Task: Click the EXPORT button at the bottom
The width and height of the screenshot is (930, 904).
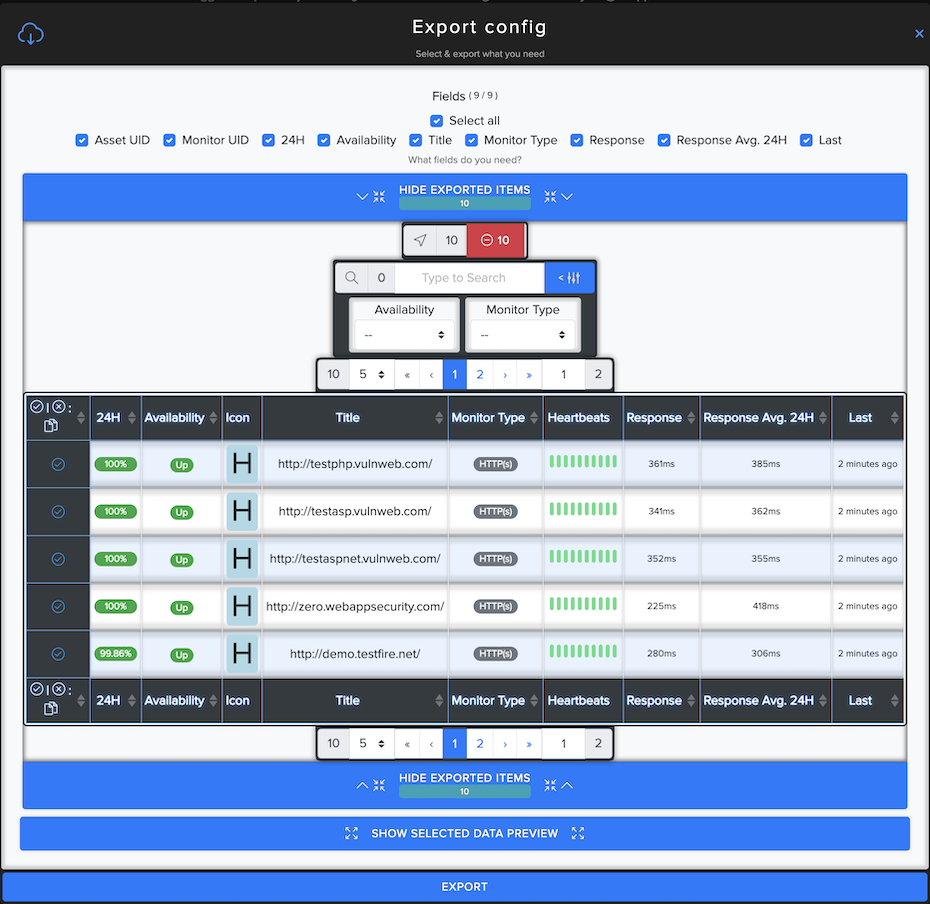Action: [x=464, y=886]
